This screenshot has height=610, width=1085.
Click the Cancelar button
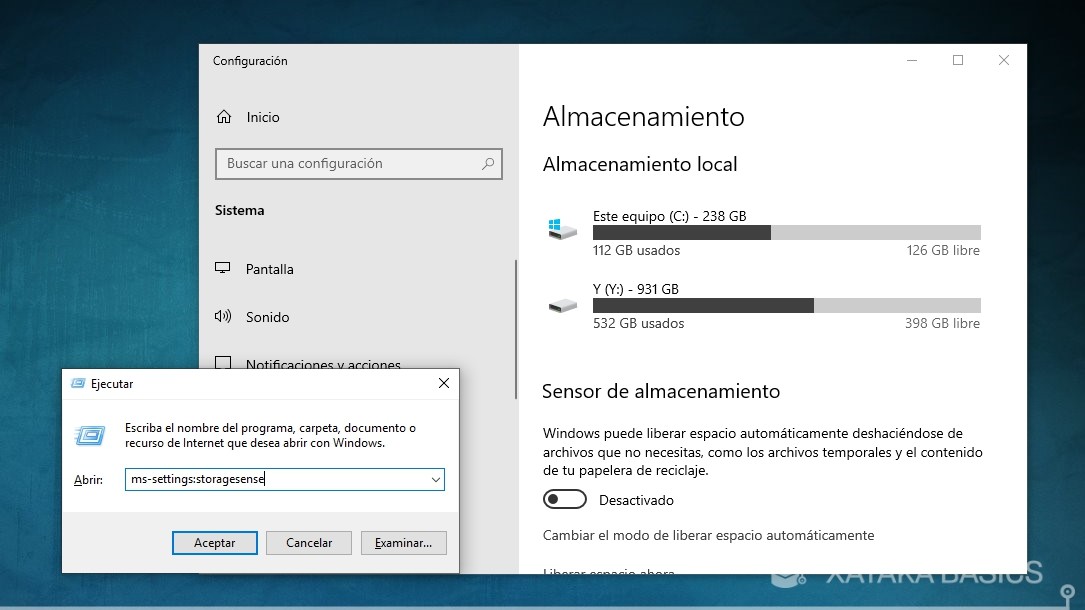coord(308,542)
